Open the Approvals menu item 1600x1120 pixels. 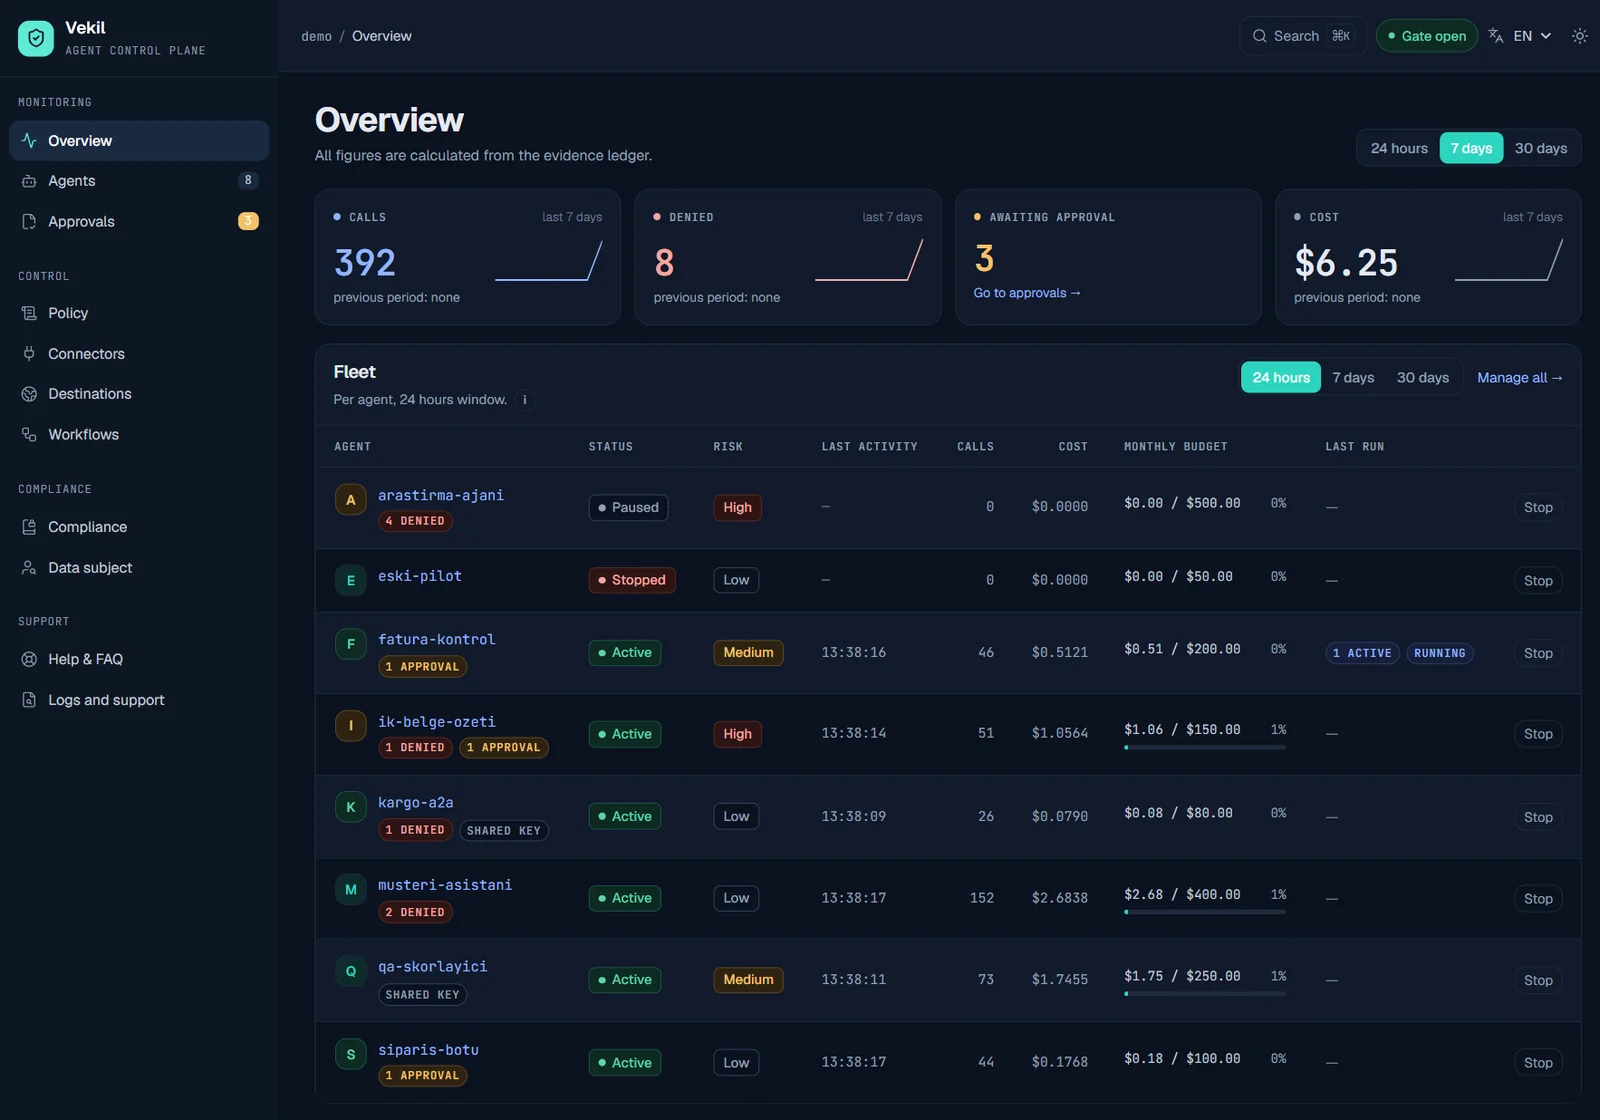(139, 222)
